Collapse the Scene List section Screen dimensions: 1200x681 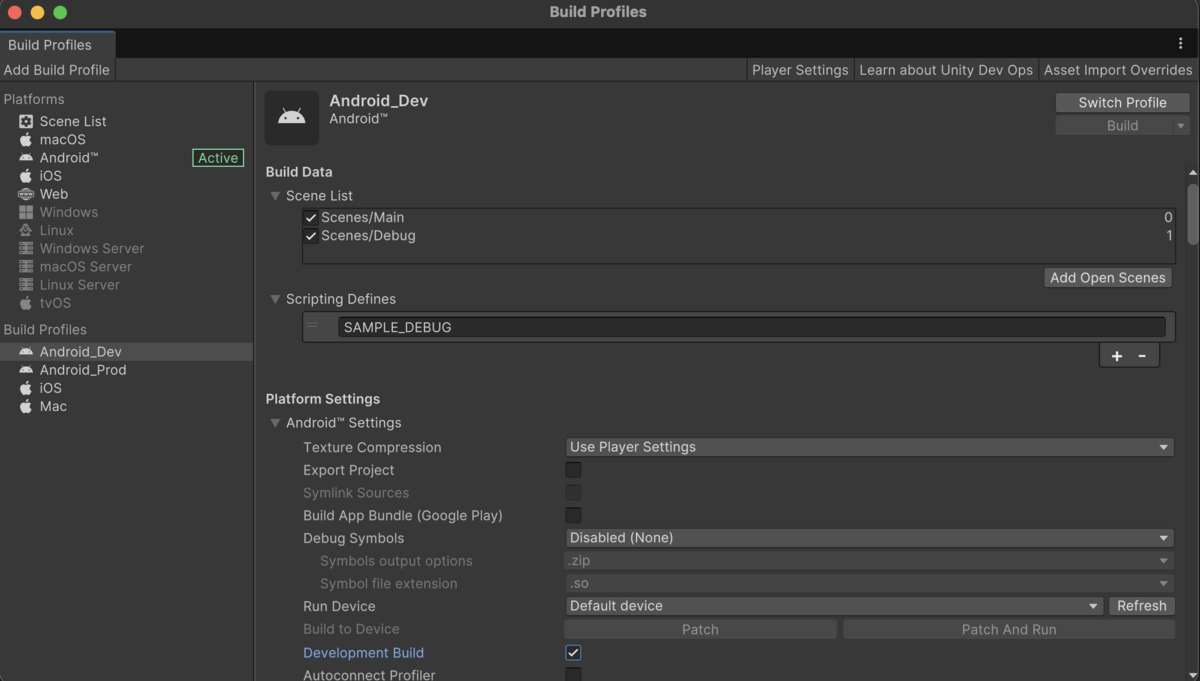click(275, 195)
